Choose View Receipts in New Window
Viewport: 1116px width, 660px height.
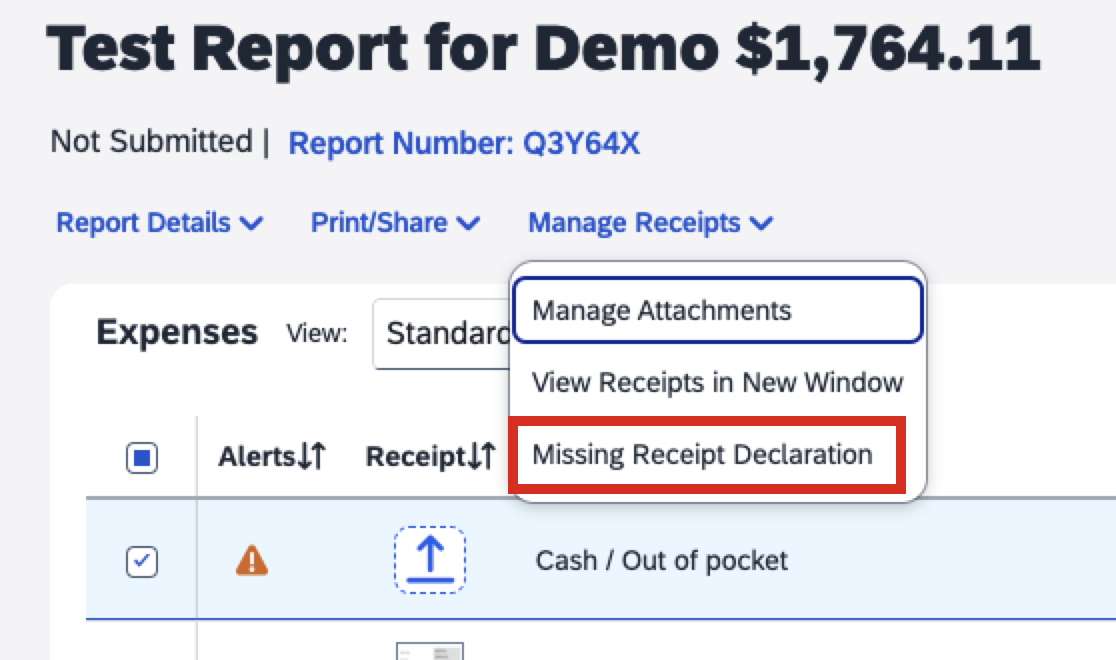coord(717,382)
